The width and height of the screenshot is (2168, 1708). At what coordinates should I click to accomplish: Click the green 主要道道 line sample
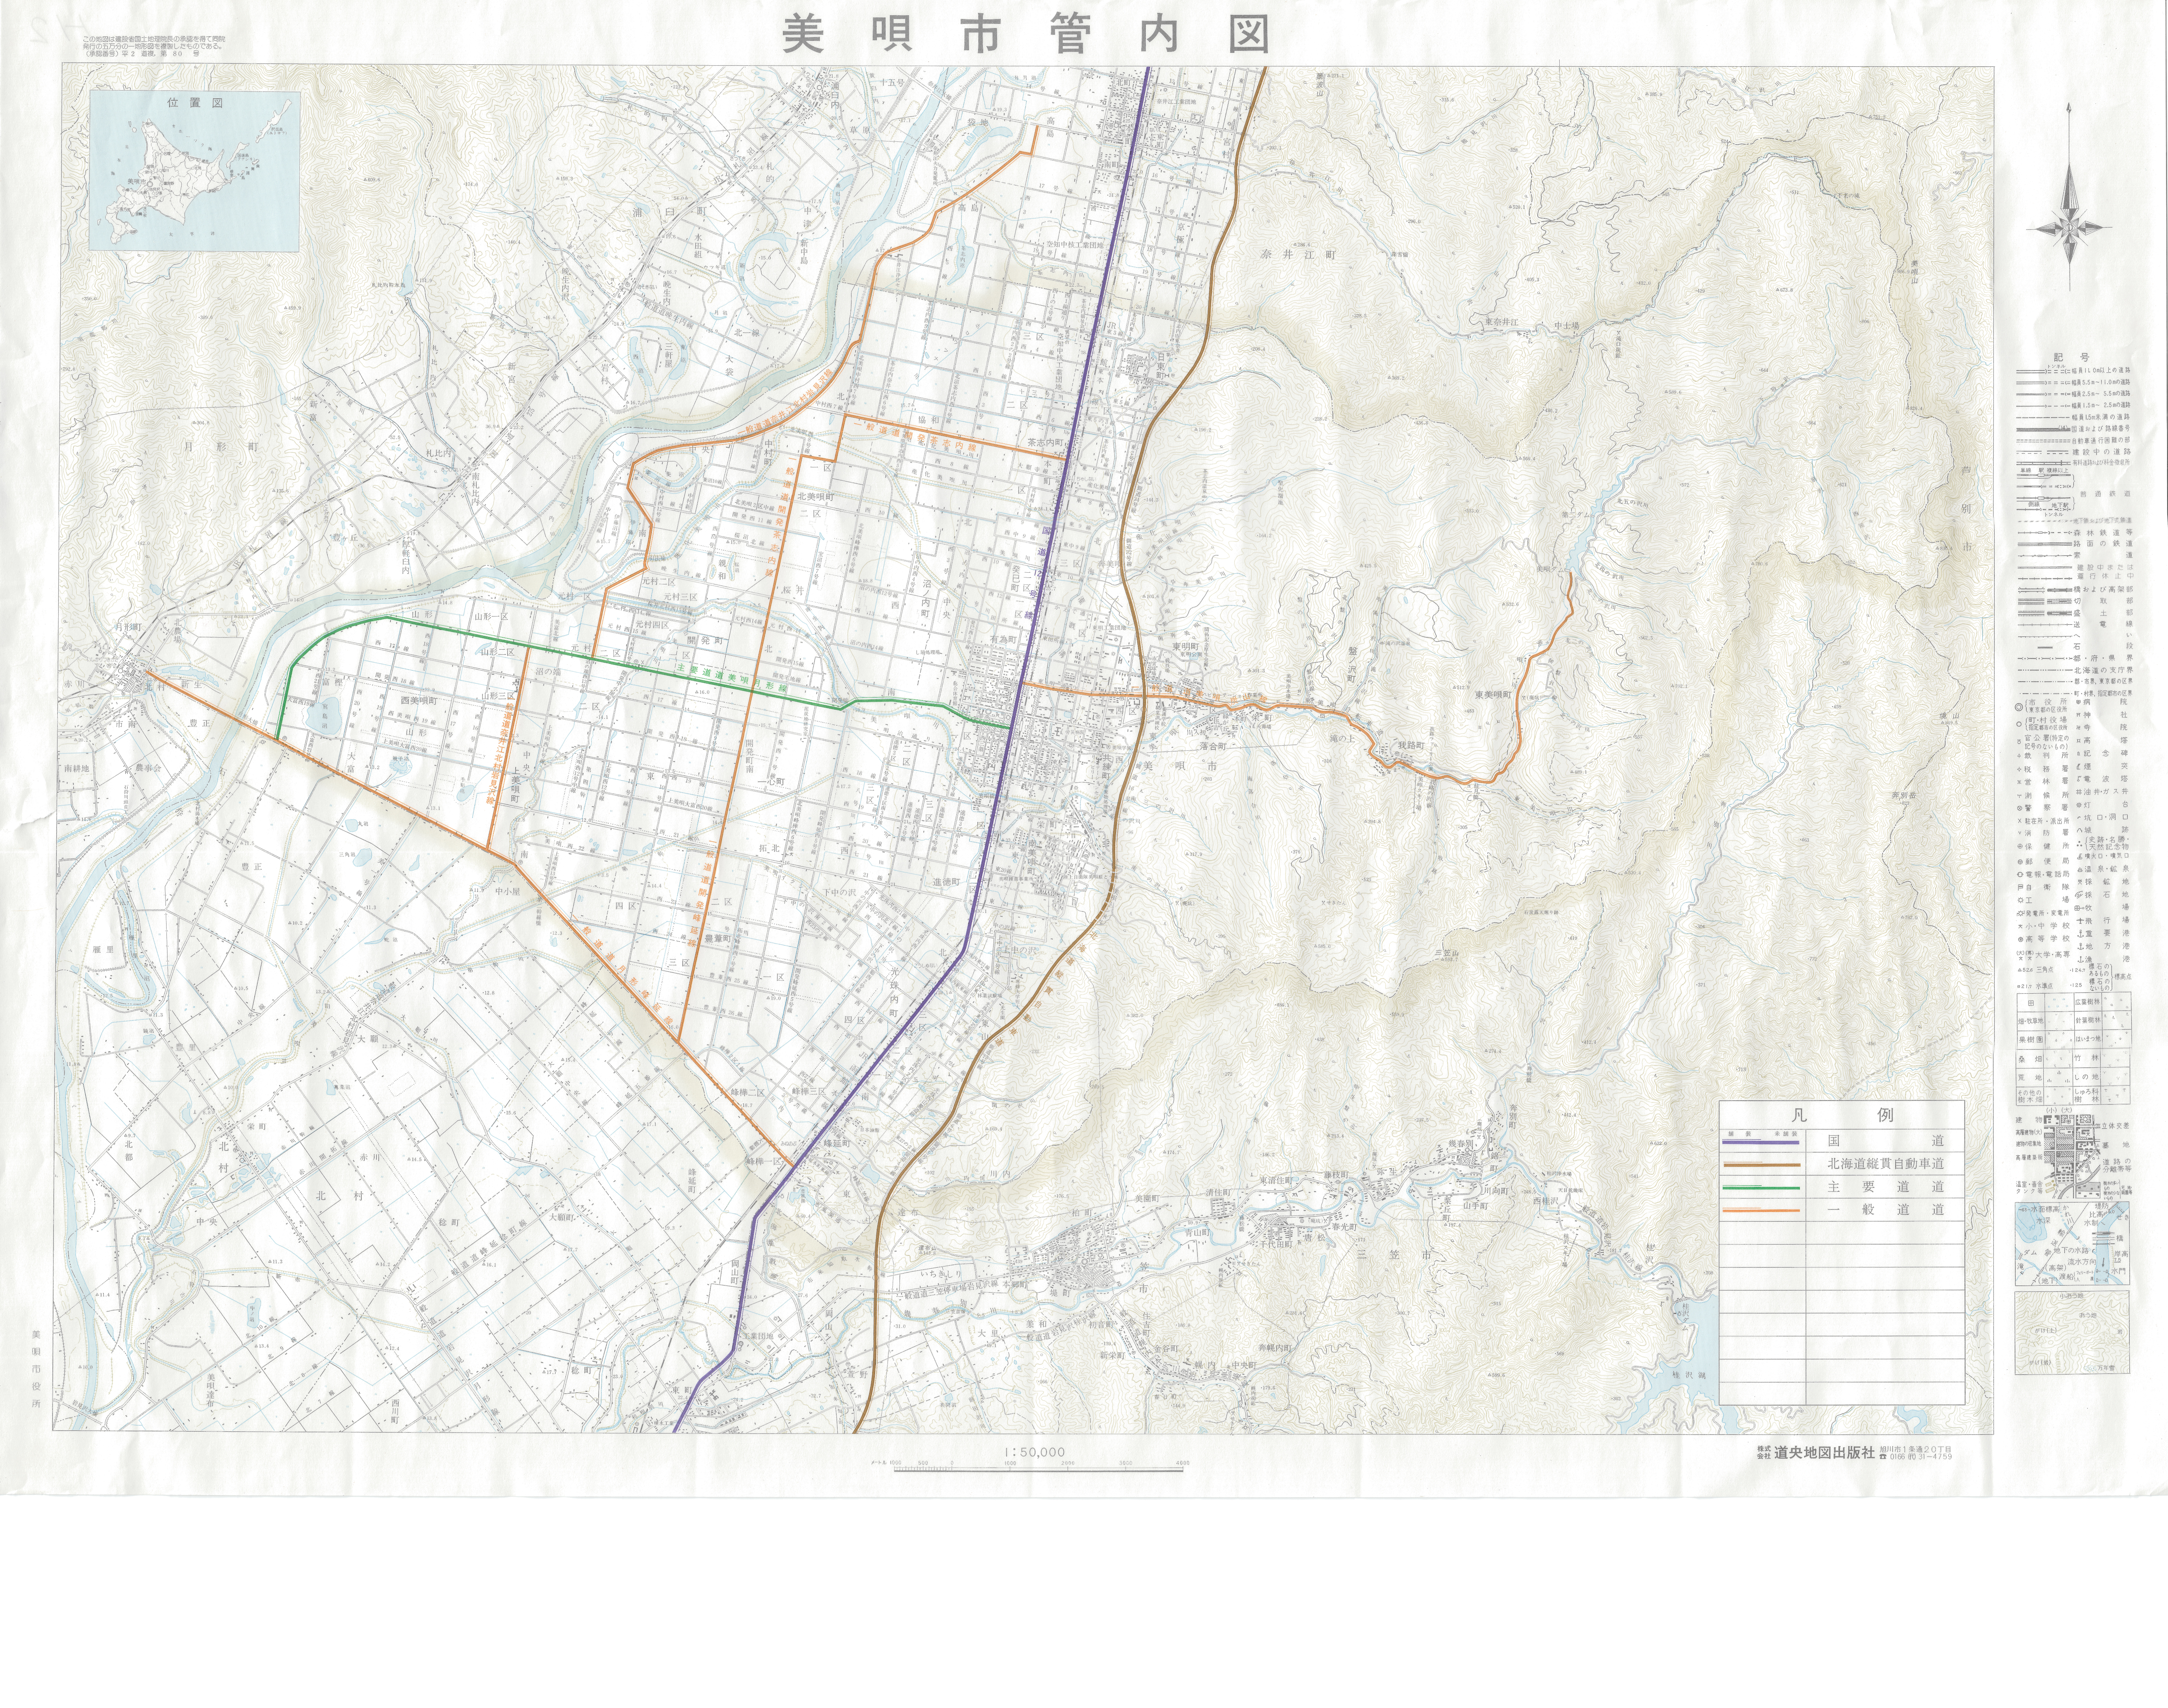pos(1761,1188)
